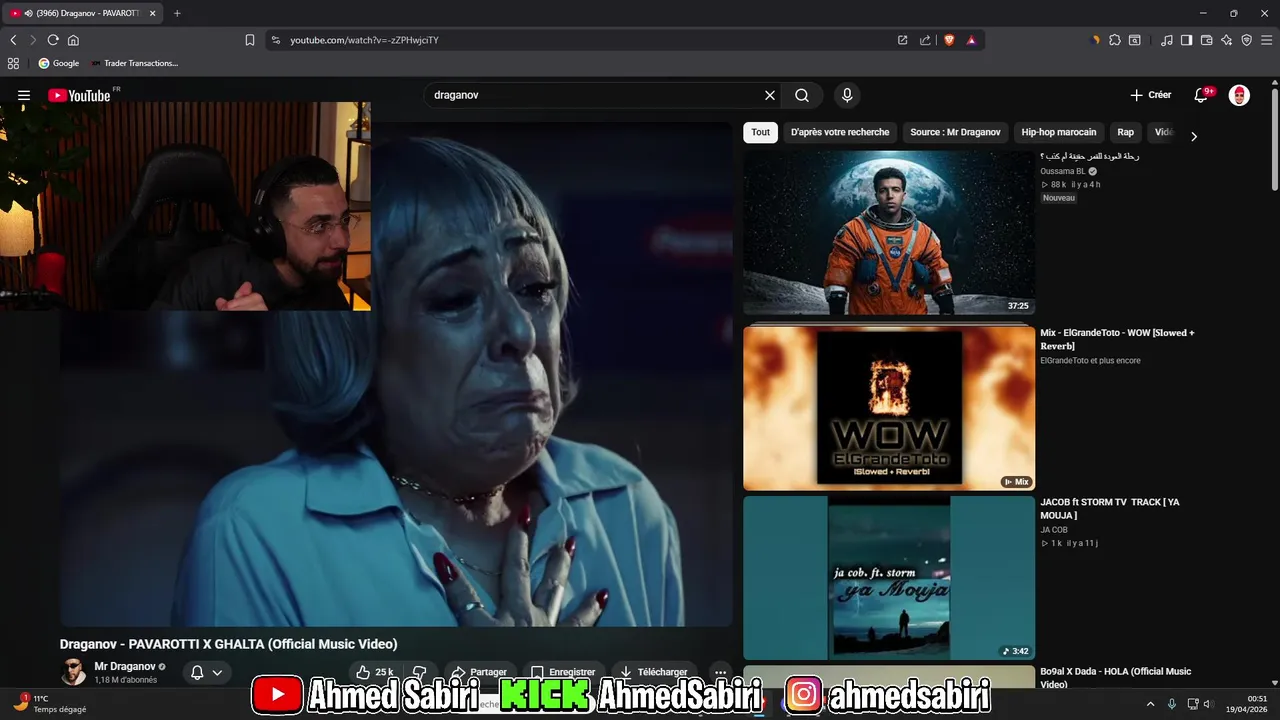Show more filter chips with arrow
Screen dimensions: 1280x720
pos(1193,136)
